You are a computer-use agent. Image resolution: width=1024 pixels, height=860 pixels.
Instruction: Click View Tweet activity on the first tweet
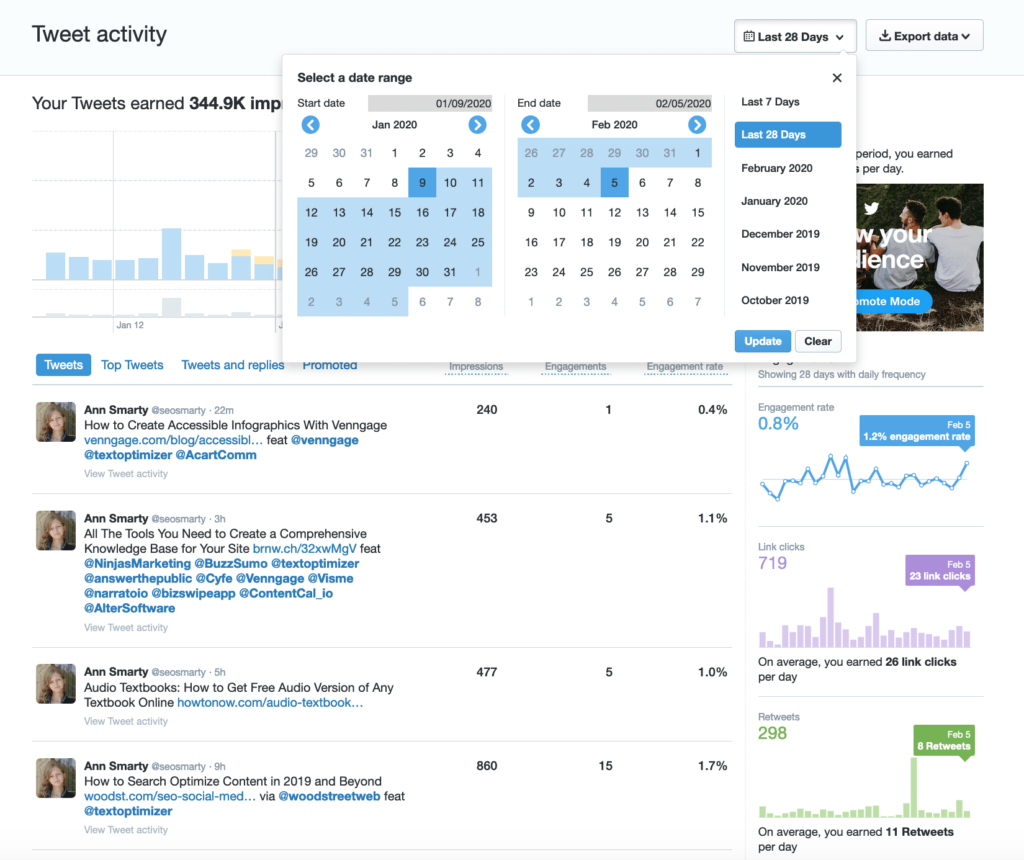point(125,472)
